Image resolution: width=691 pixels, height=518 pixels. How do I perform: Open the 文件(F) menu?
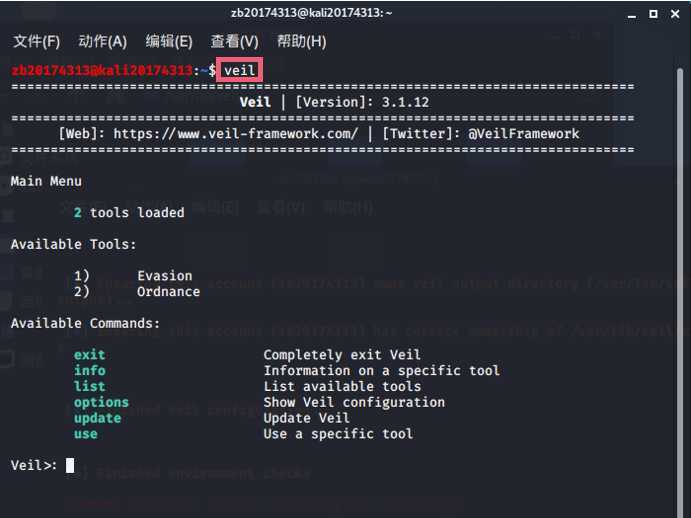(37, 41)
